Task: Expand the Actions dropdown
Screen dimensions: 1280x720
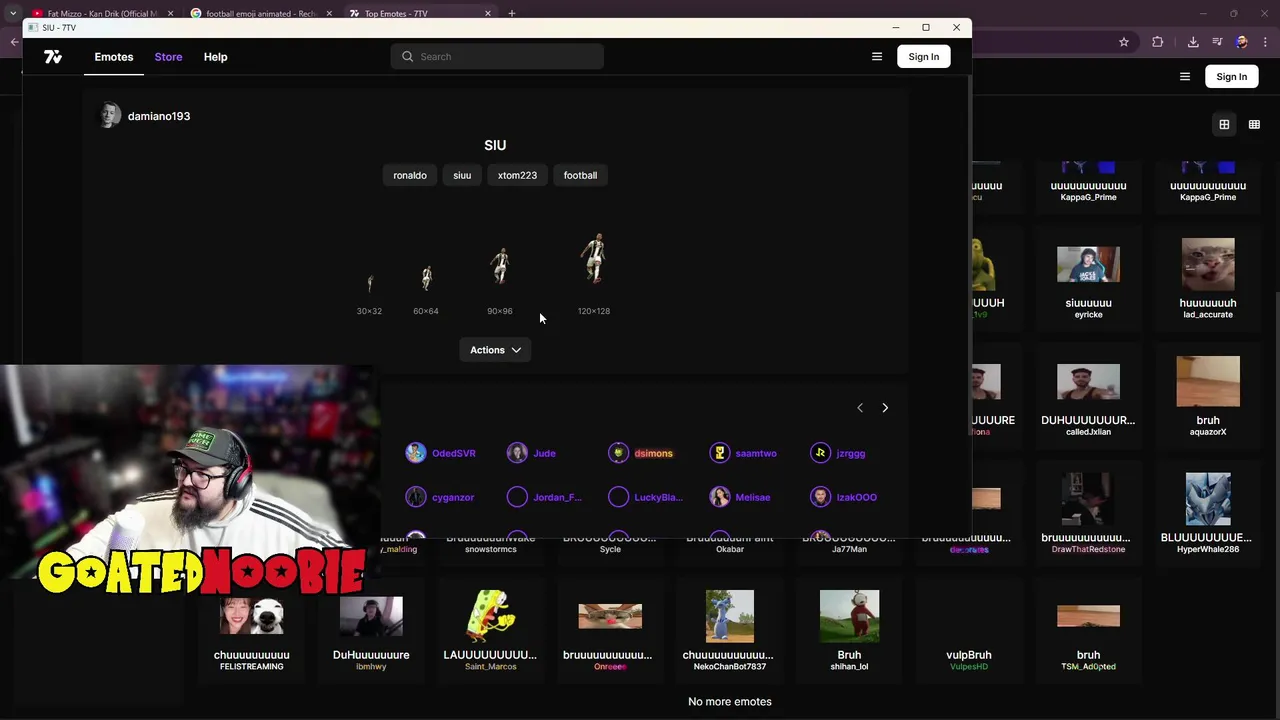Action: tap(495, 350)
